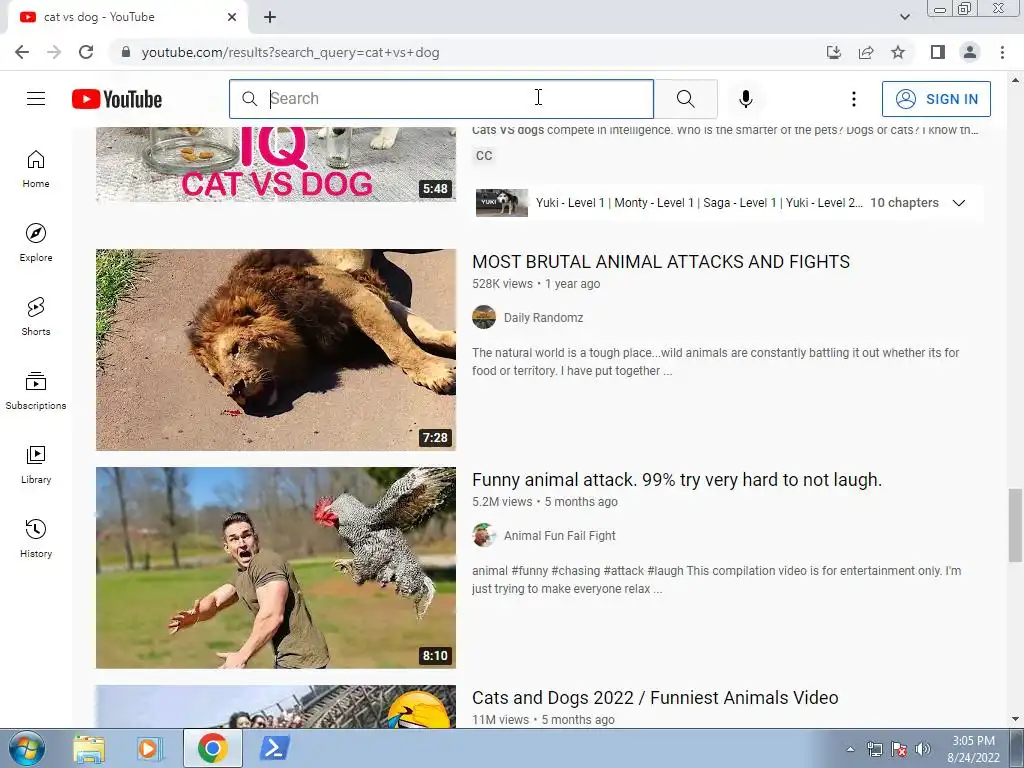The width and height of the screenshot is (1024, 768).
Task: Open the Chrome profile avatar
Action: 970,52
